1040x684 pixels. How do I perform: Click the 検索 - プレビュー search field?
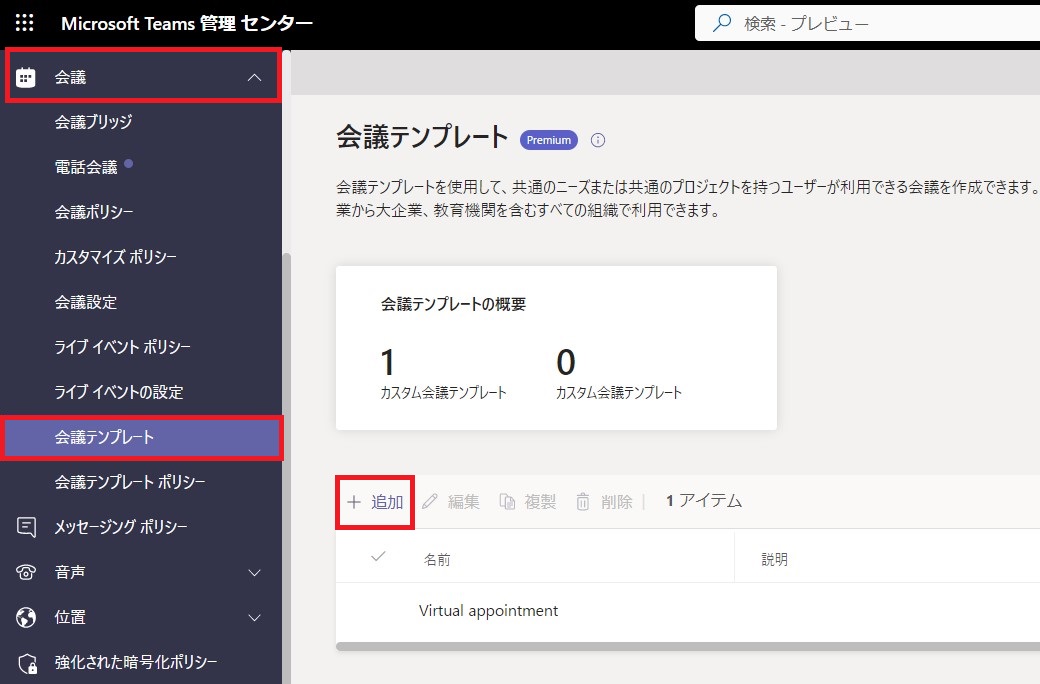point(870,24)
